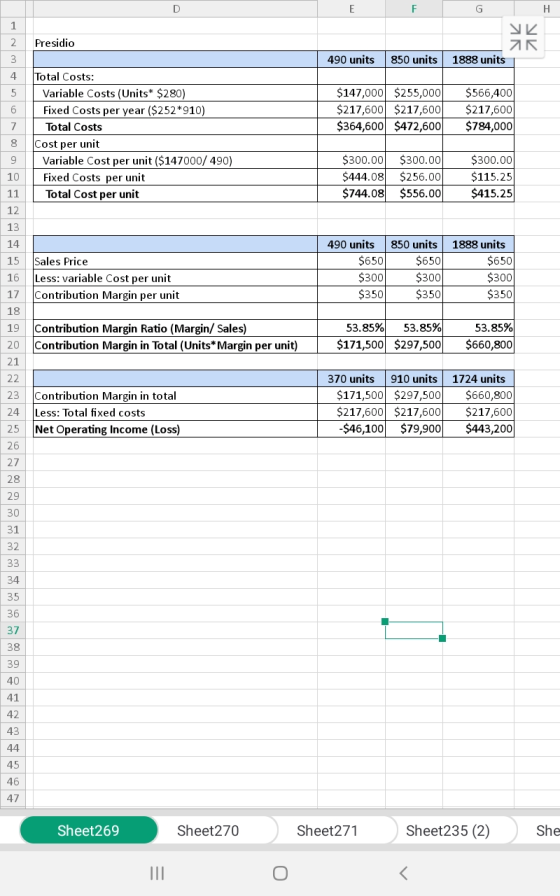Viewport: 560px width, 896px height.
Task: Select the $566,400 variable costs cell
Action: pos(478,93)
